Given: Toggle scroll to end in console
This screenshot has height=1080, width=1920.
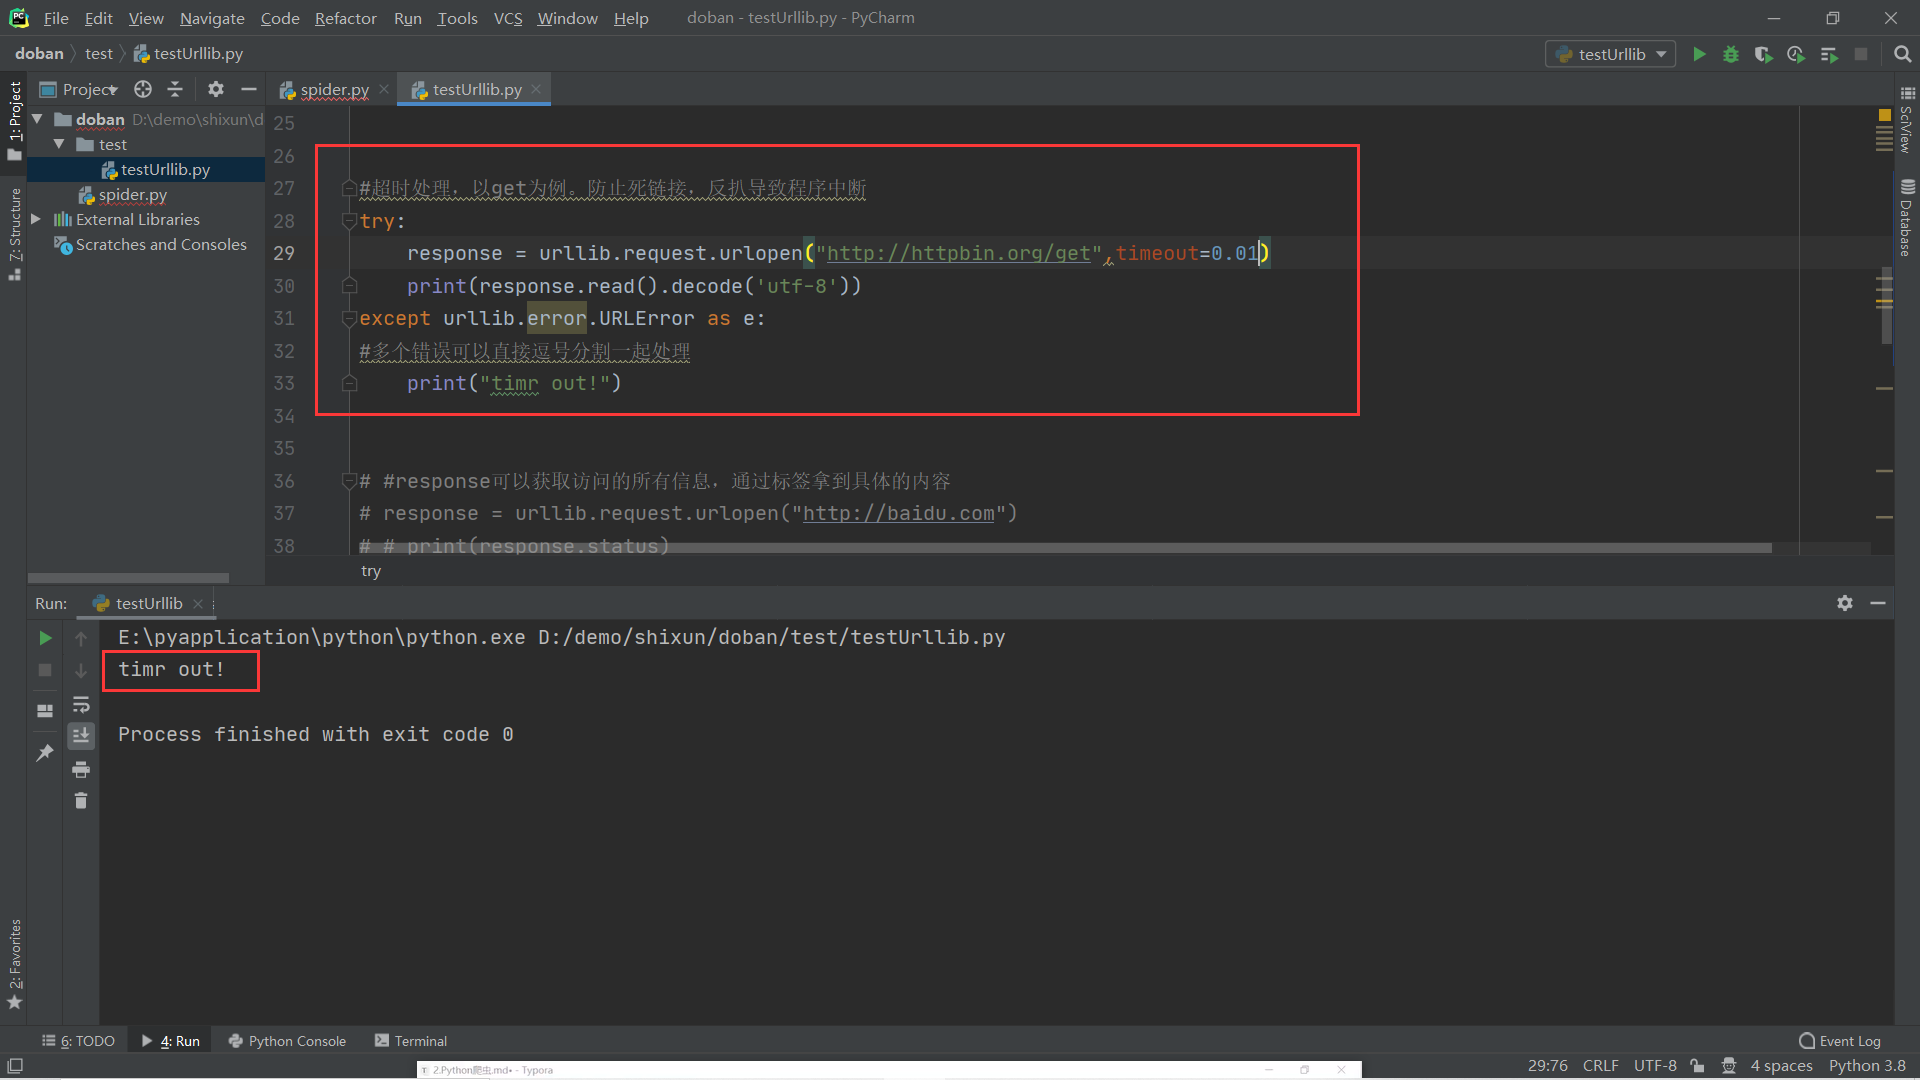Looking at the screenshot, I should (x=81, y=736).
